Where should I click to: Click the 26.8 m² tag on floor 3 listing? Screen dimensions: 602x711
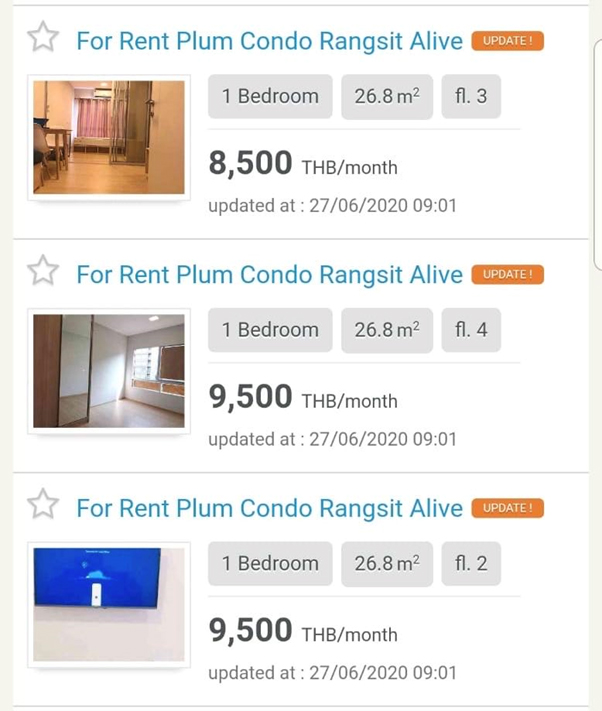[387, 97]
